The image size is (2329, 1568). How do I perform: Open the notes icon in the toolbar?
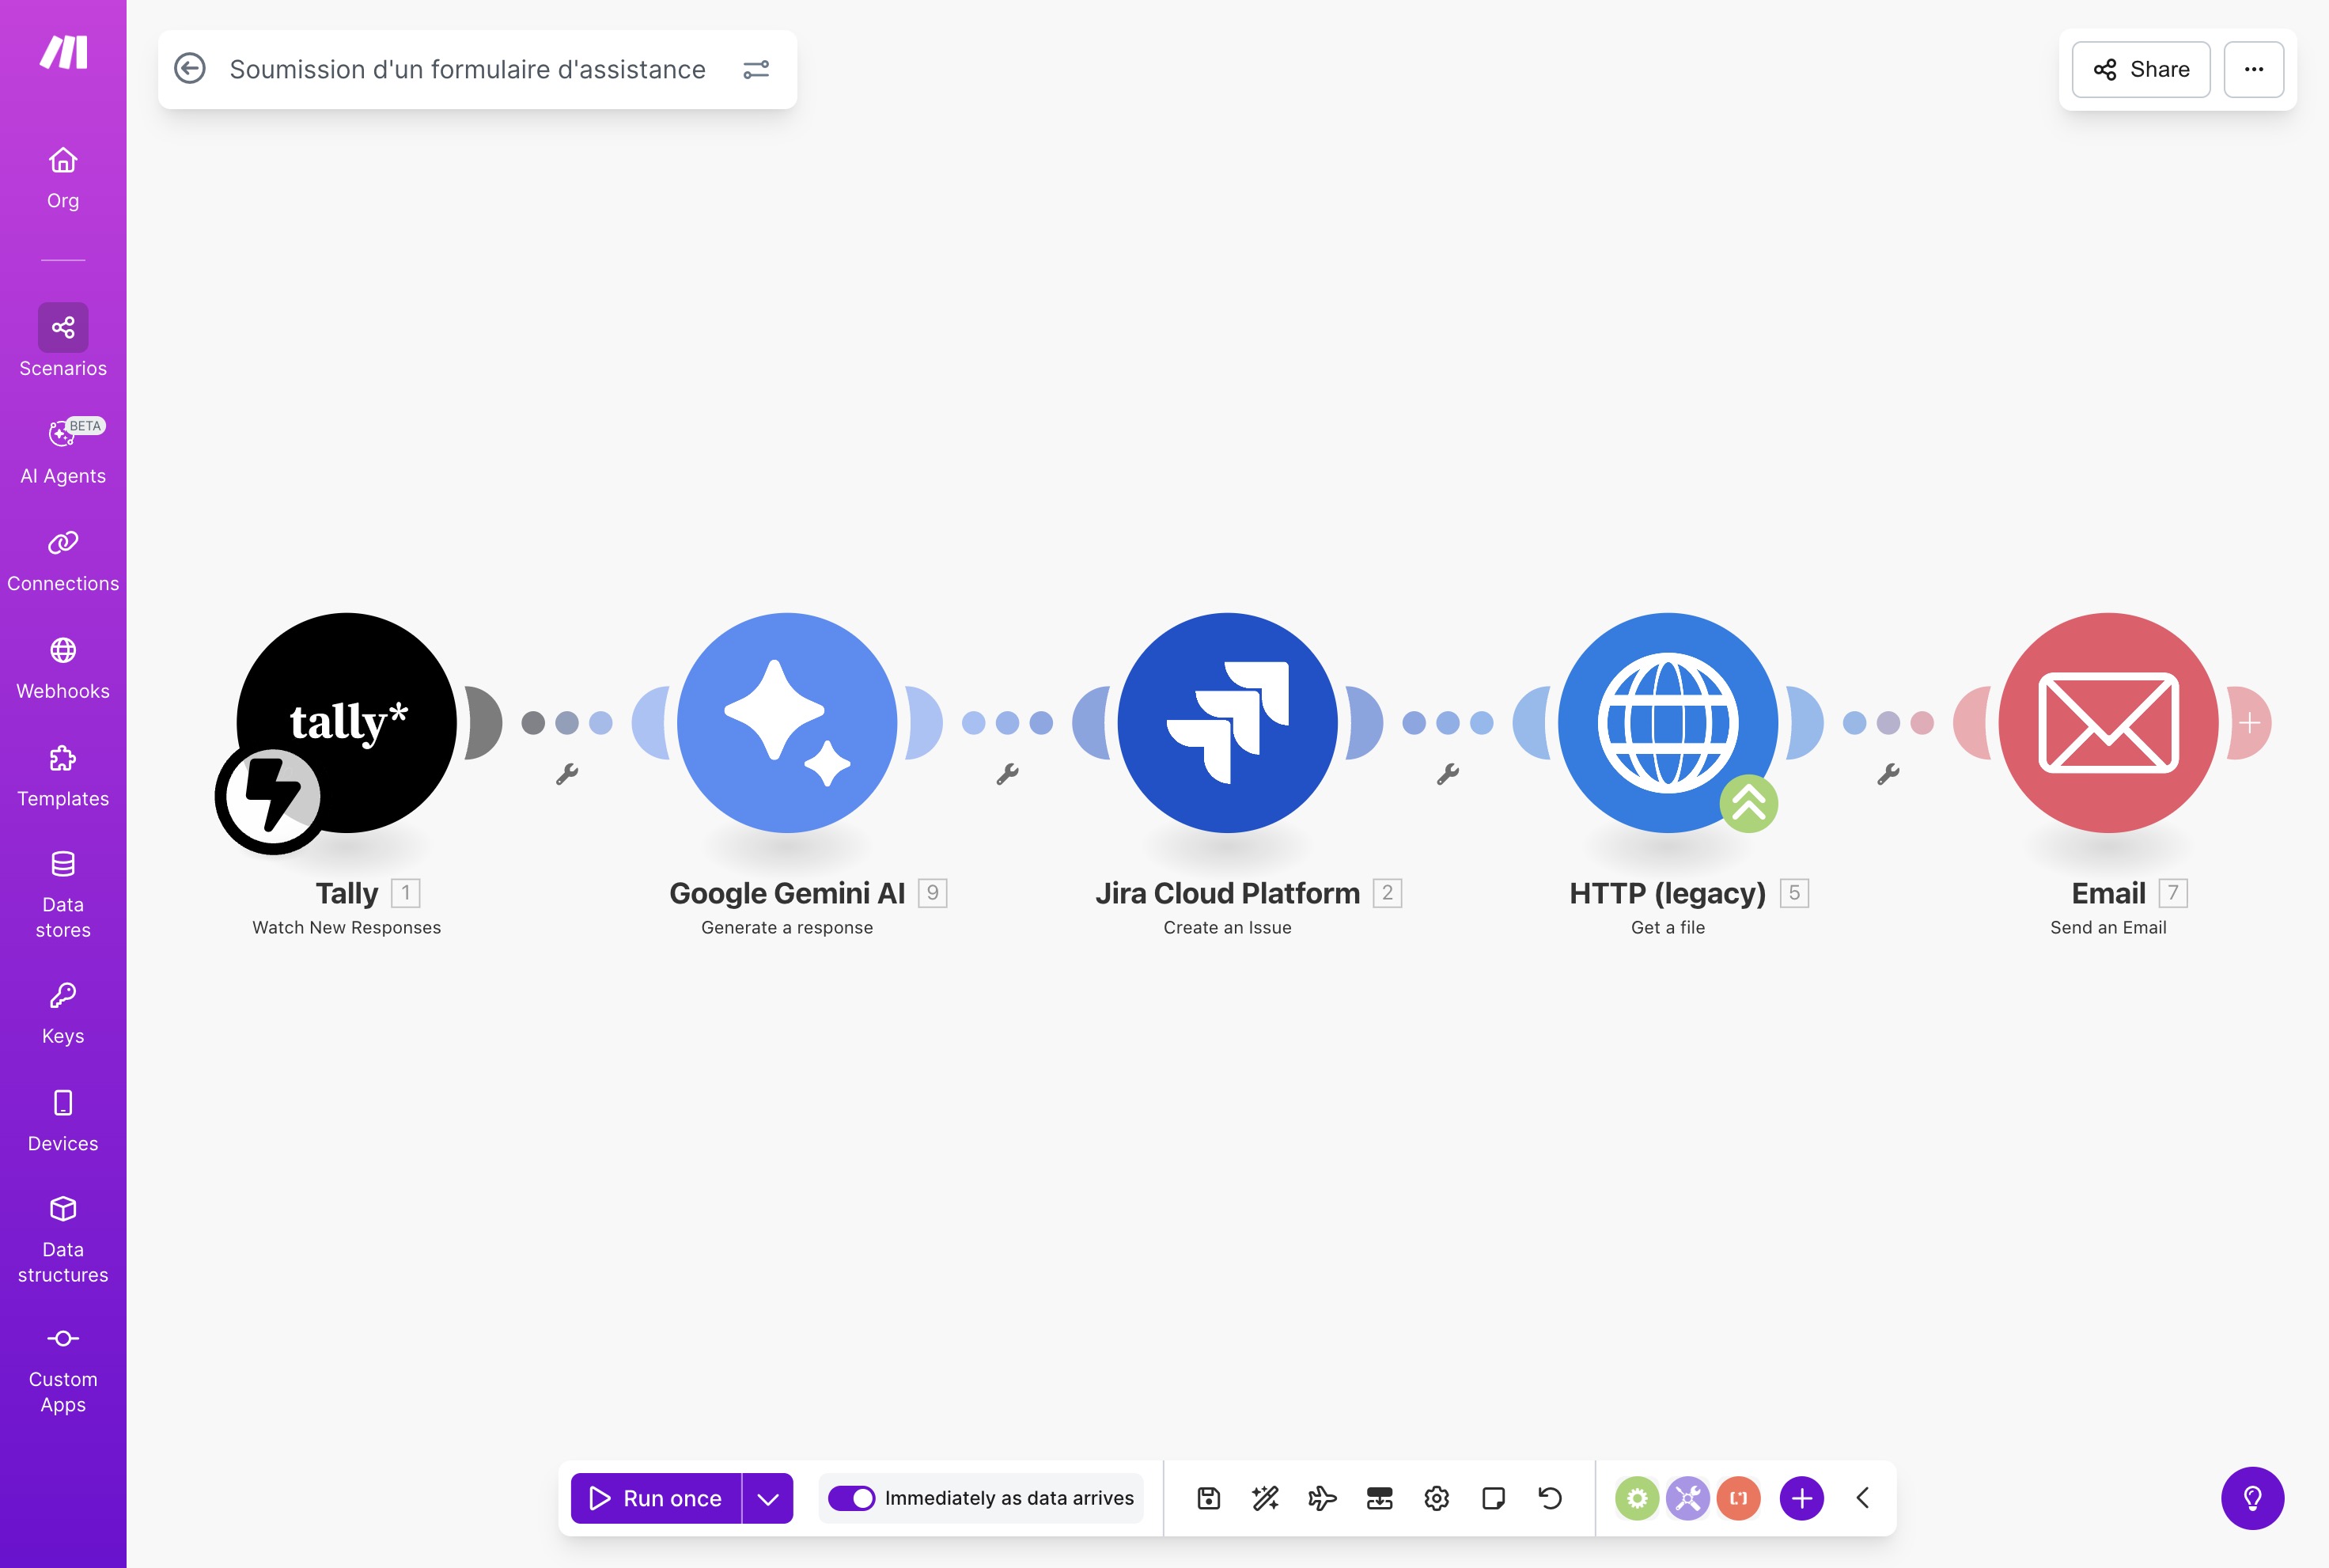pos(1493,1498)
